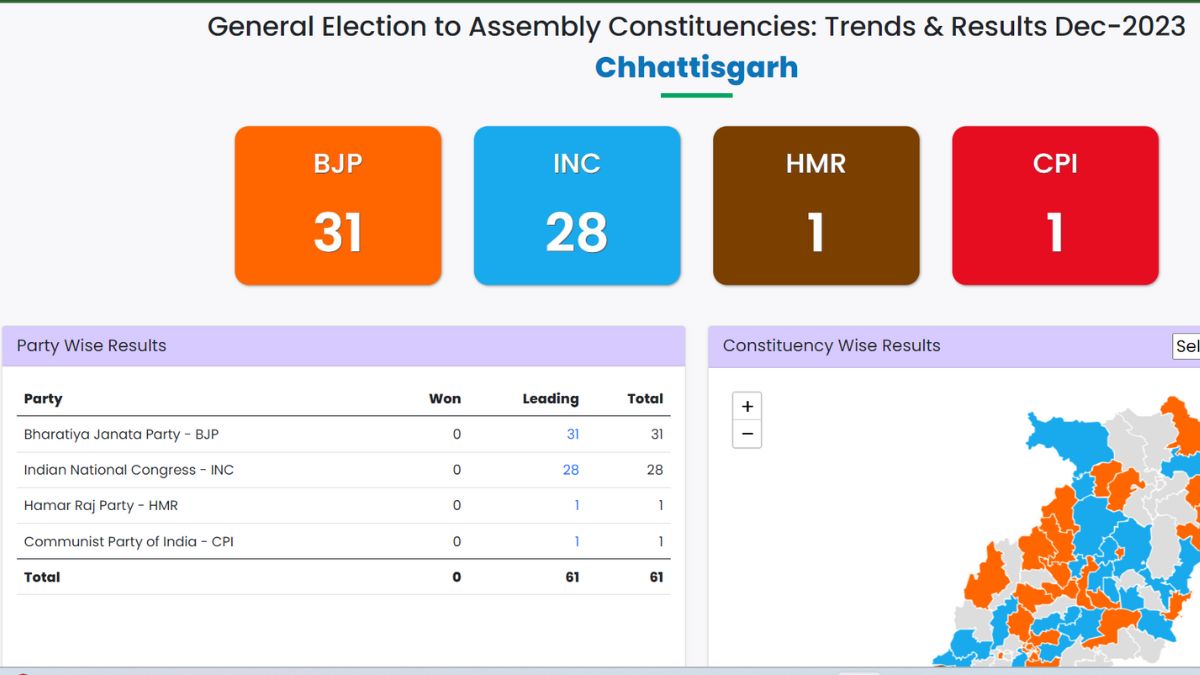Open the constituency Select dropdown

(x=1186, y=346)
